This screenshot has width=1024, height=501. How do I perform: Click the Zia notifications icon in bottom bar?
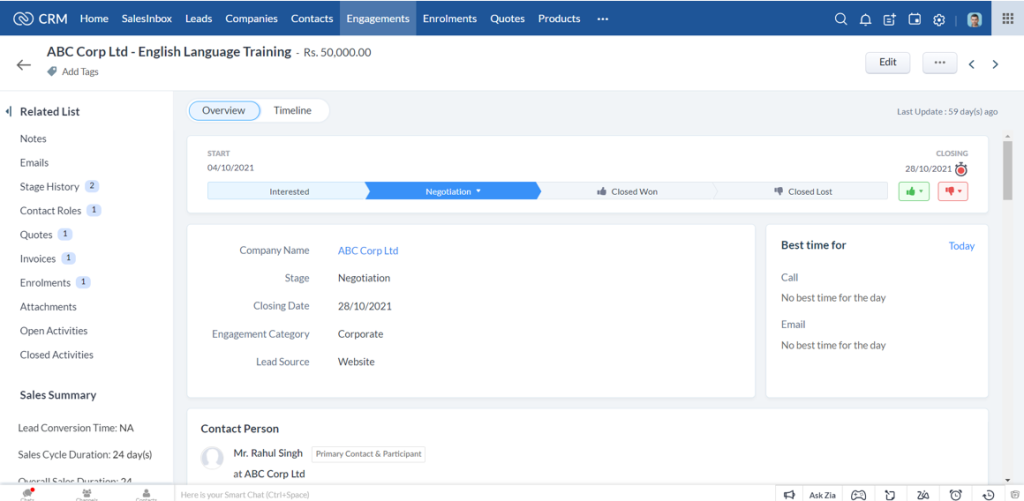[923, 495]
